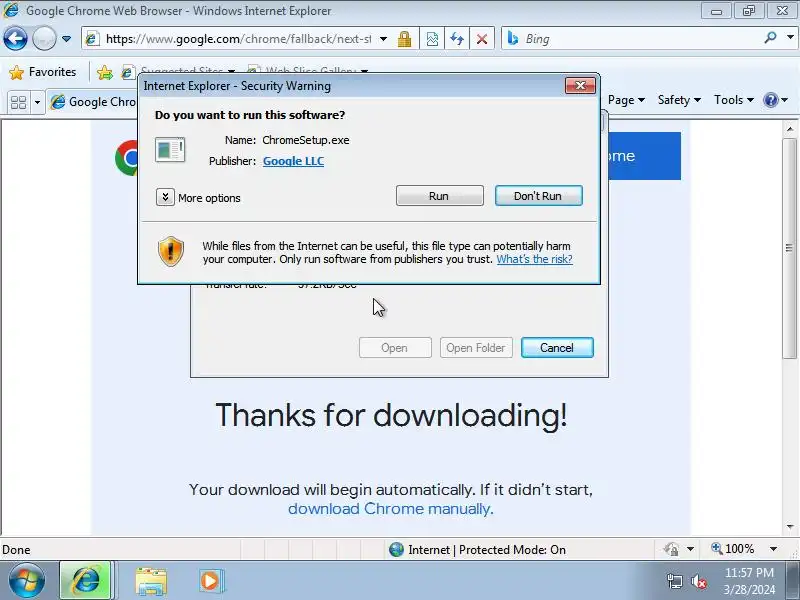This screenshot has height=600, width=800.
Task: Click the taskbar clock 11:57 PM
Action: (x=749, y=572)
